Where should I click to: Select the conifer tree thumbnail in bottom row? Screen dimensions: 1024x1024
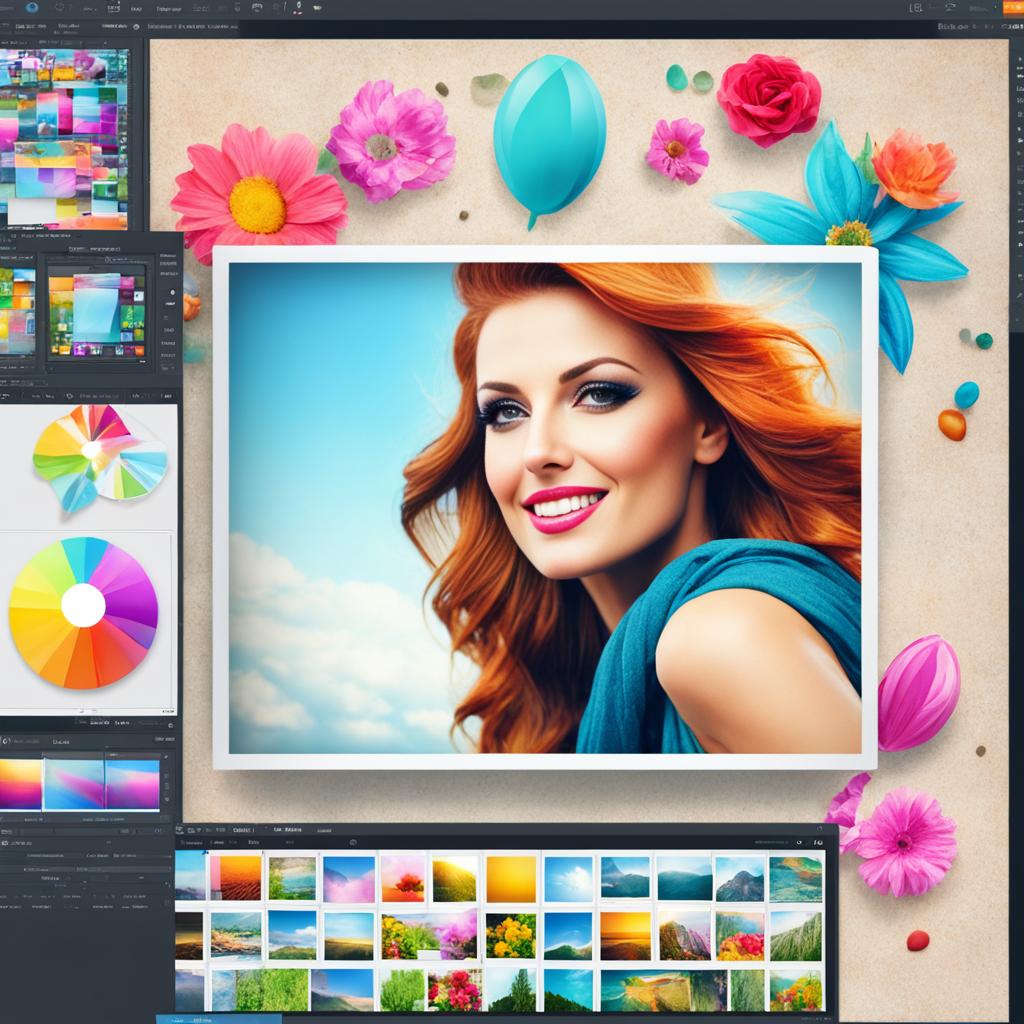point(511,990)
